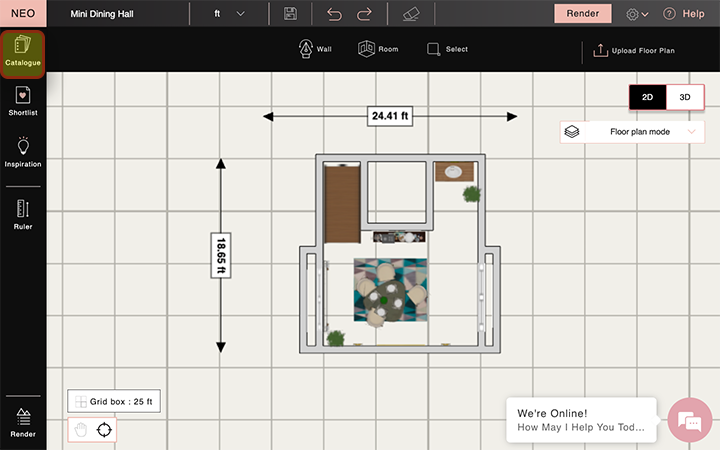Open the Shortlist panel
The height and width of the screenshot is (450, 720).
(22, 101)
